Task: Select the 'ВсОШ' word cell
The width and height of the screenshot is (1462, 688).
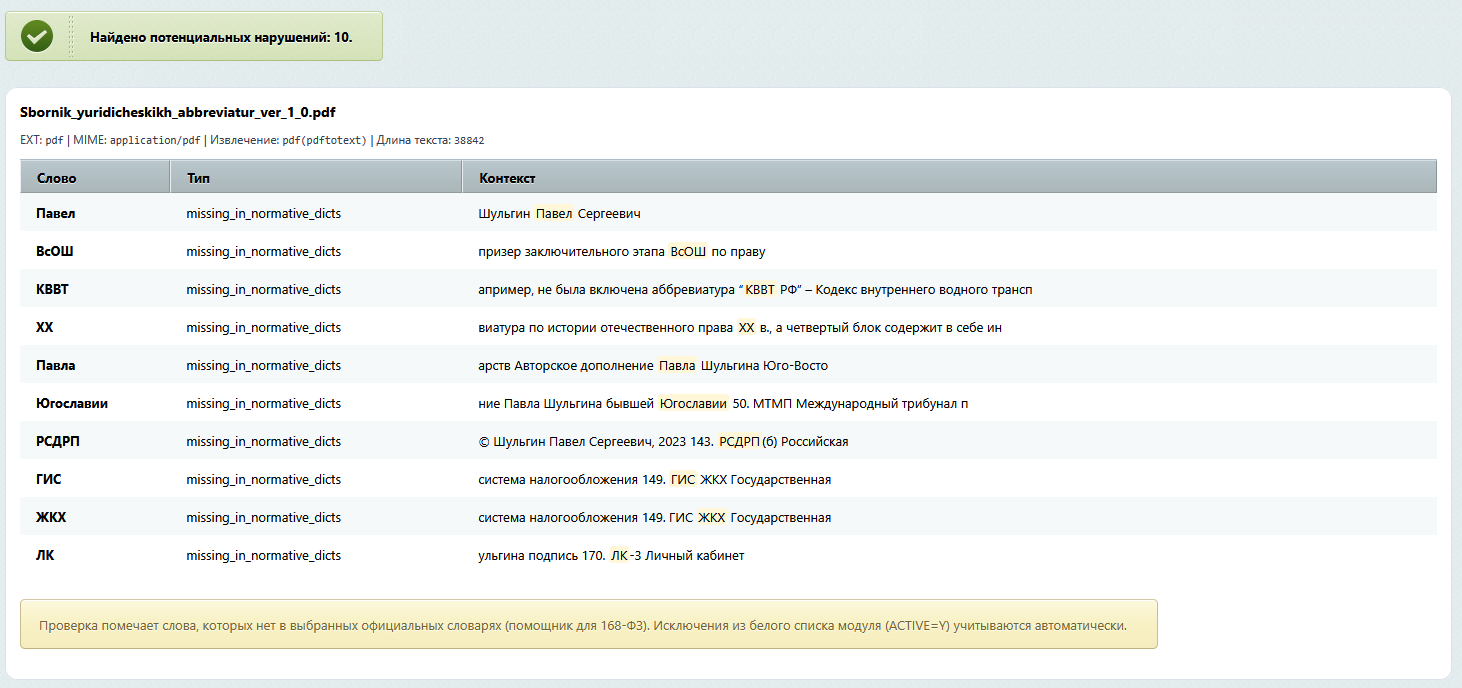Action: [55, 251]
